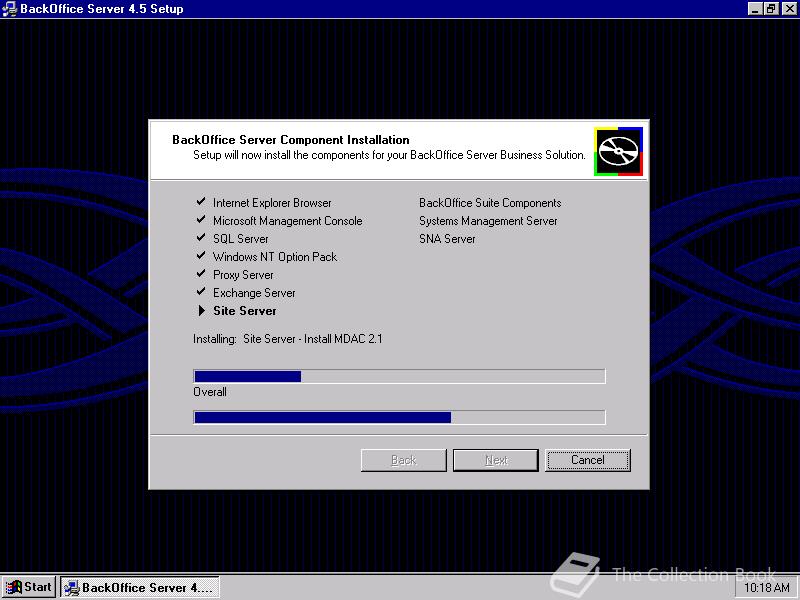Click the setup icon in title bar

point(9,9)
